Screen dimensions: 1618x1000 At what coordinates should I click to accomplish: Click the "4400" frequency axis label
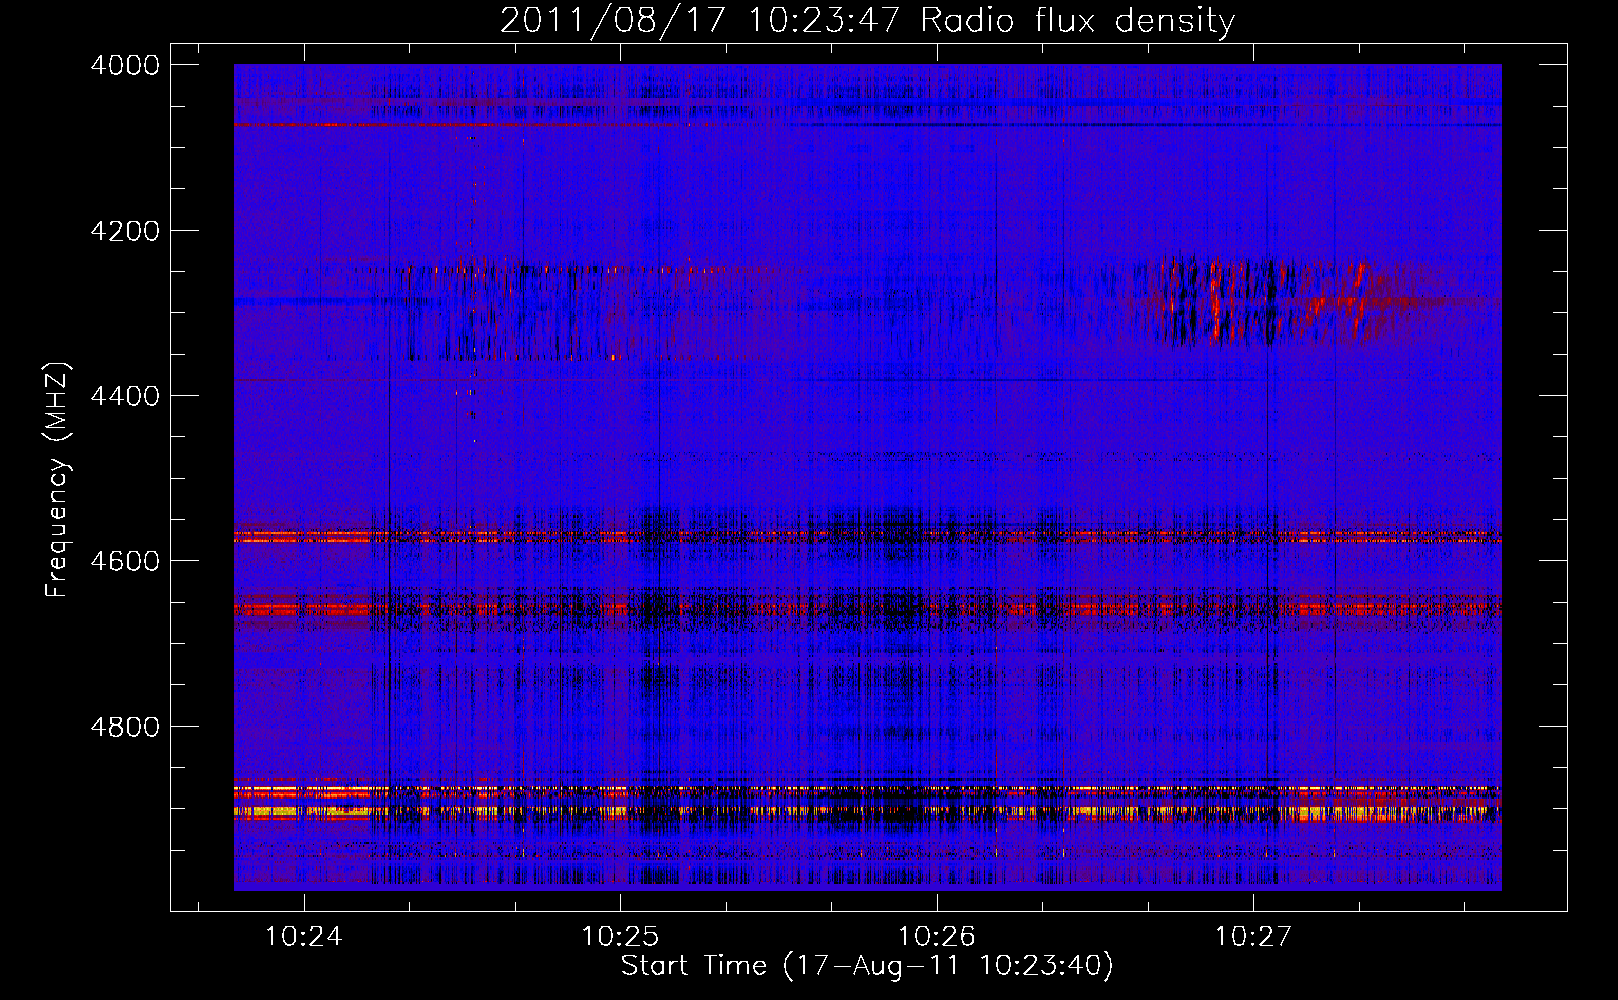click(x=125, y=396)
